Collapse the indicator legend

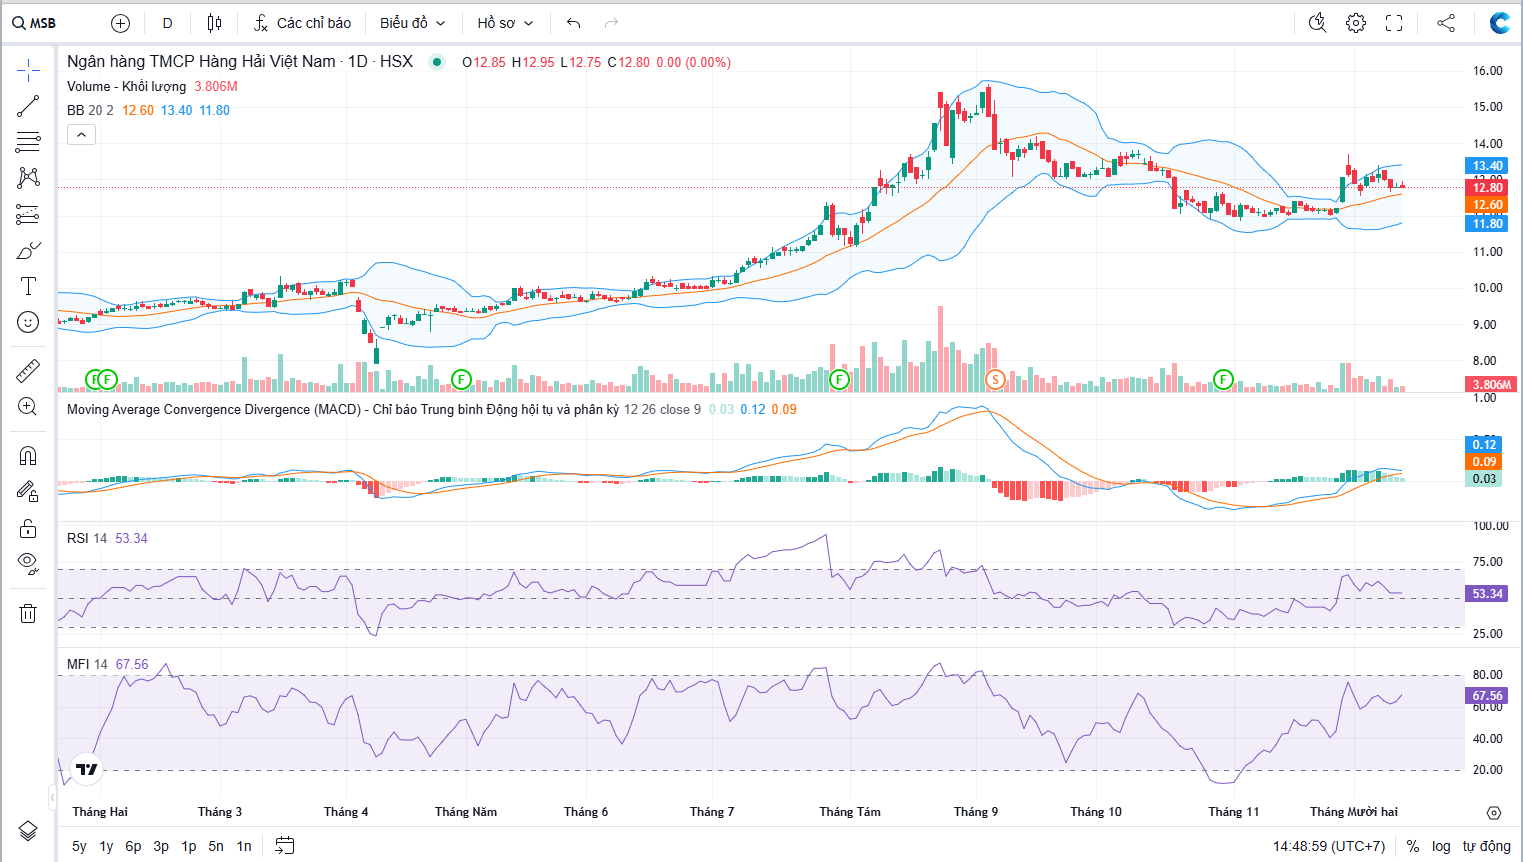point(81,134)
